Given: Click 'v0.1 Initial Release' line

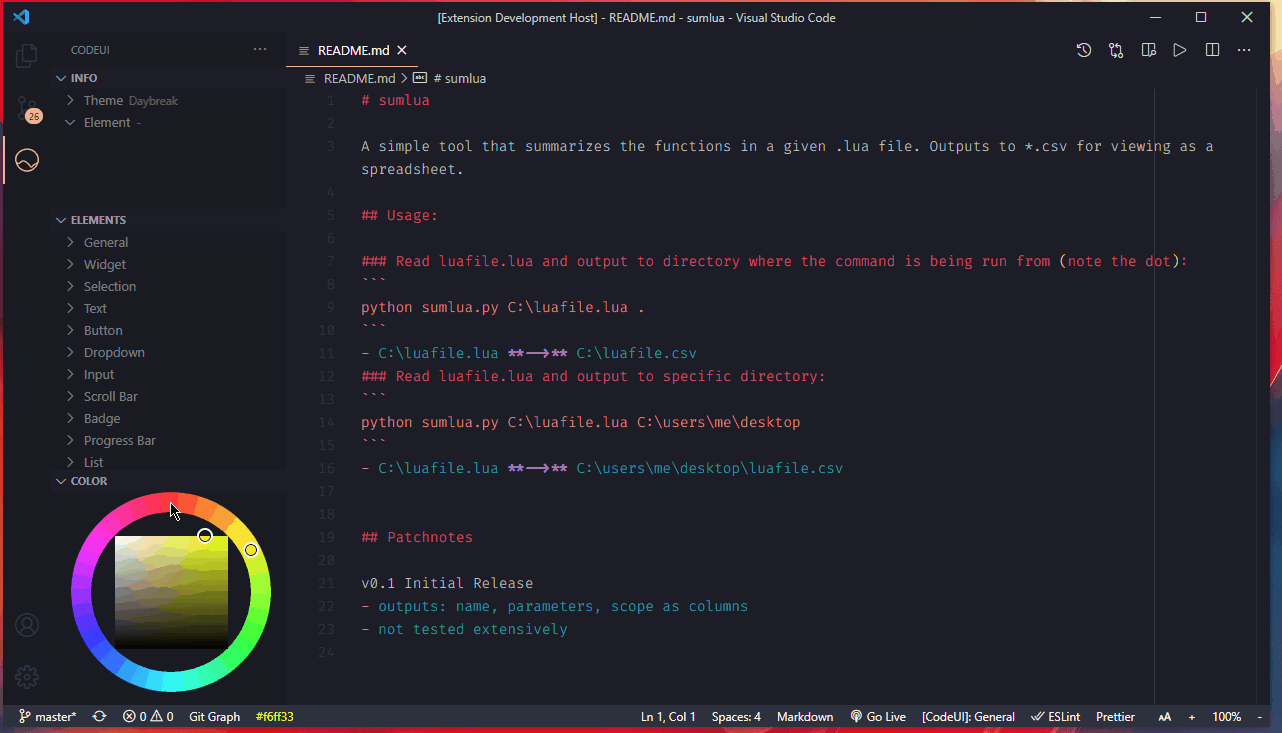Looking at the screenshot, I should pyautogui.click(x=447, y=583).
